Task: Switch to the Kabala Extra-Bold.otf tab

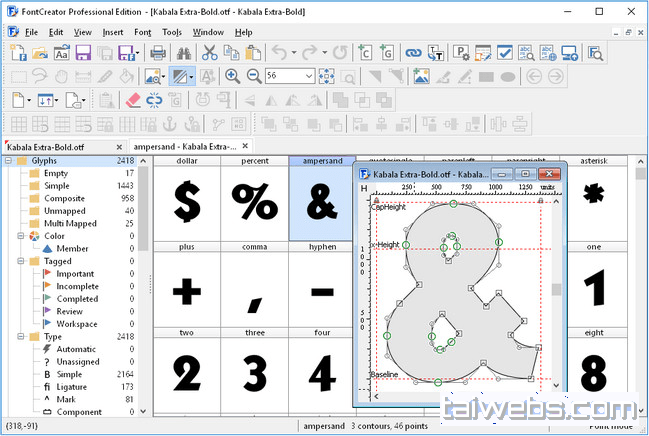Action: [48, 146]
